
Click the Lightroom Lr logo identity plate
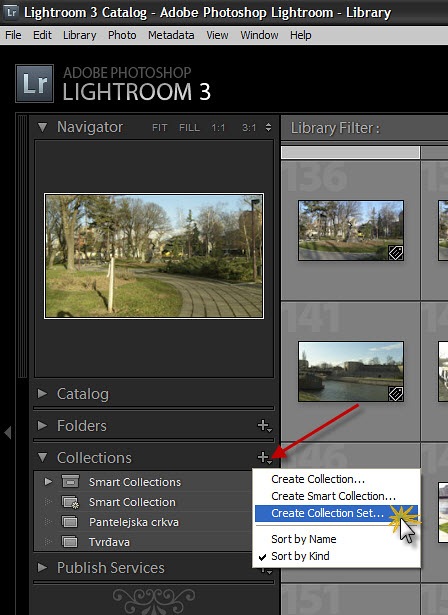[x=35, y=84]
